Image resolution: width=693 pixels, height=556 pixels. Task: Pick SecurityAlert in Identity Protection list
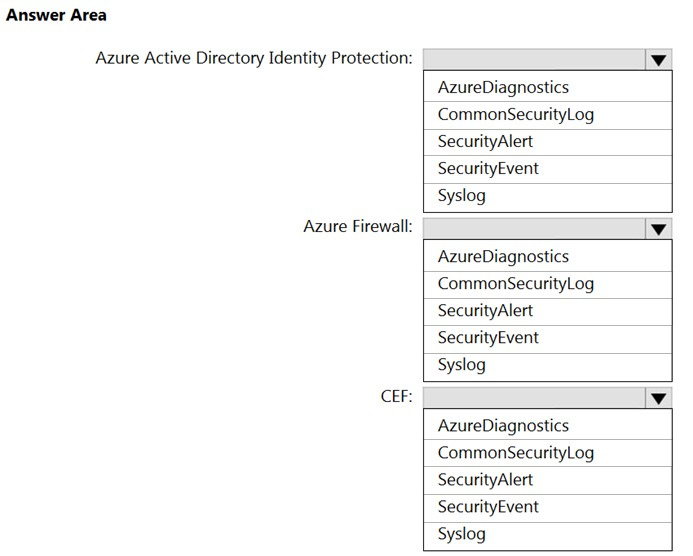(485, 141)
